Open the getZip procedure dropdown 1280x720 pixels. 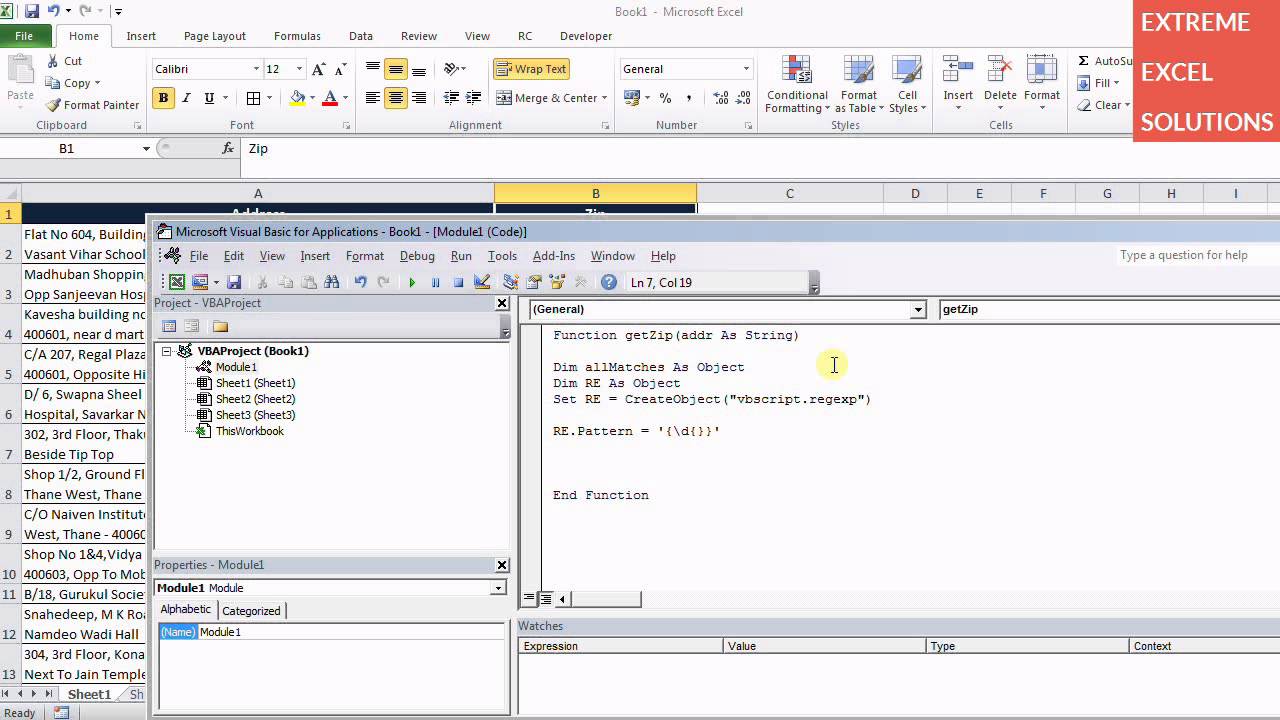tap(1109, 309)
